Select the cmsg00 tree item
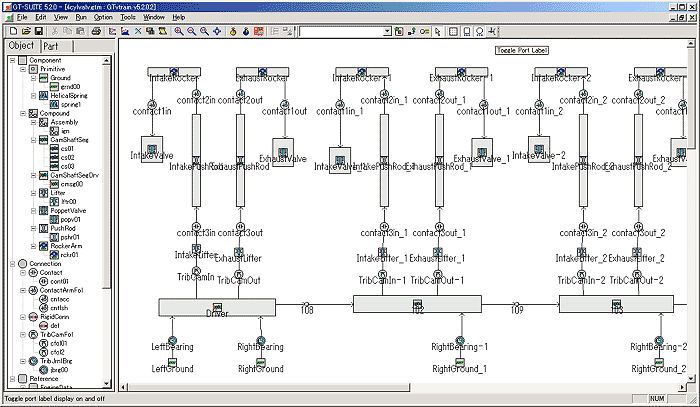 [x=71, y=184]
